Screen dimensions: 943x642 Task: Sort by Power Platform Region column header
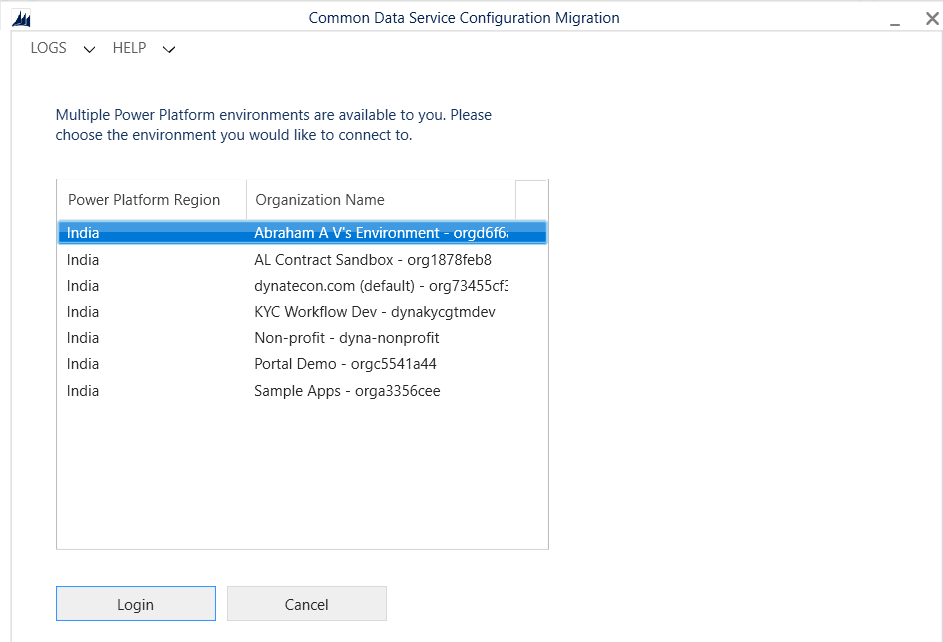point(144,200)
